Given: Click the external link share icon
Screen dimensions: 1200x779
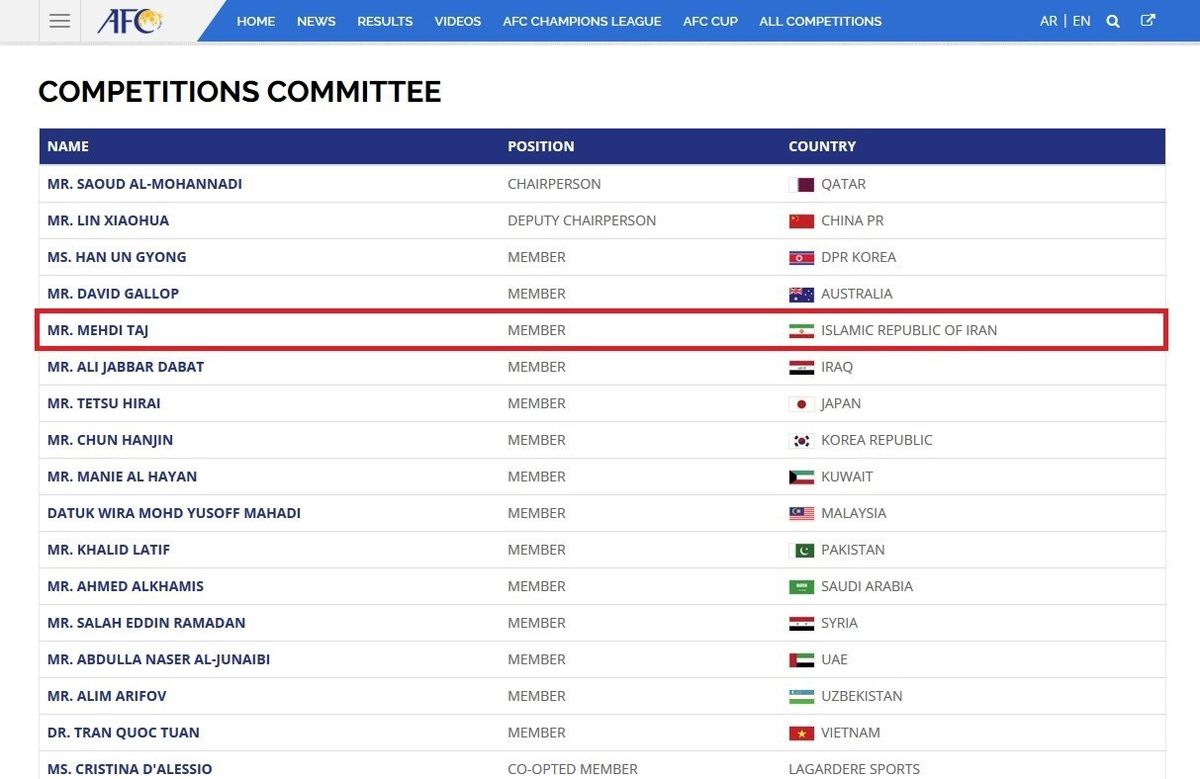Looking at the screenshot, I should click(x=1147, y=20).
